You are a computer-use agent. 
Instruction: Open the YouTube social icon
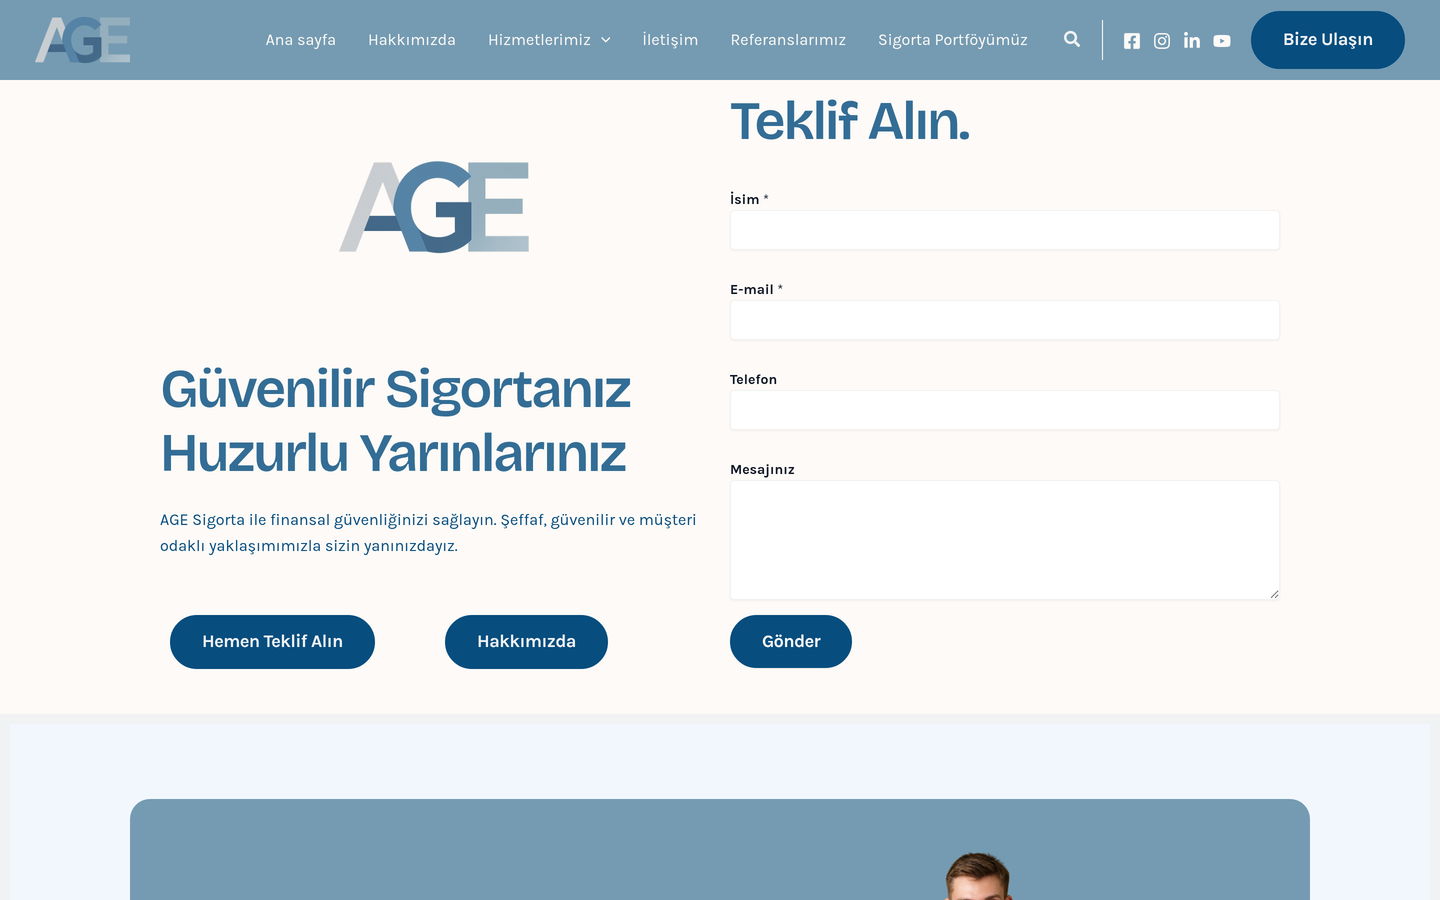pos(1222,41)
